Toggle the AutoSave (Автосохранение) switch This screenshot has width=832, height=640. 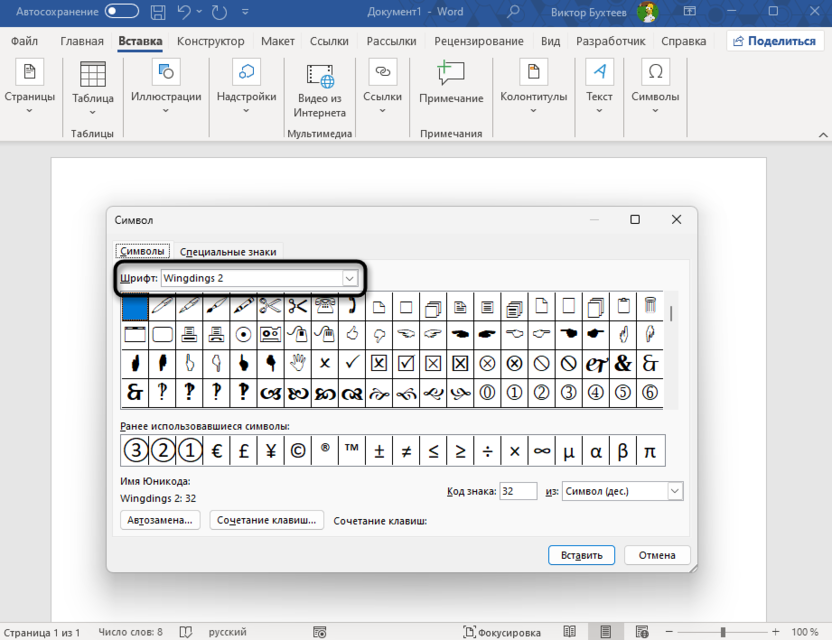click(122, 11)
